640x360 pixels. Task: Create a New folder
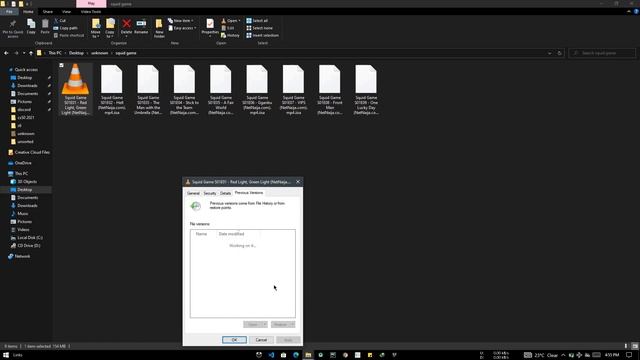tap(159, 29)
